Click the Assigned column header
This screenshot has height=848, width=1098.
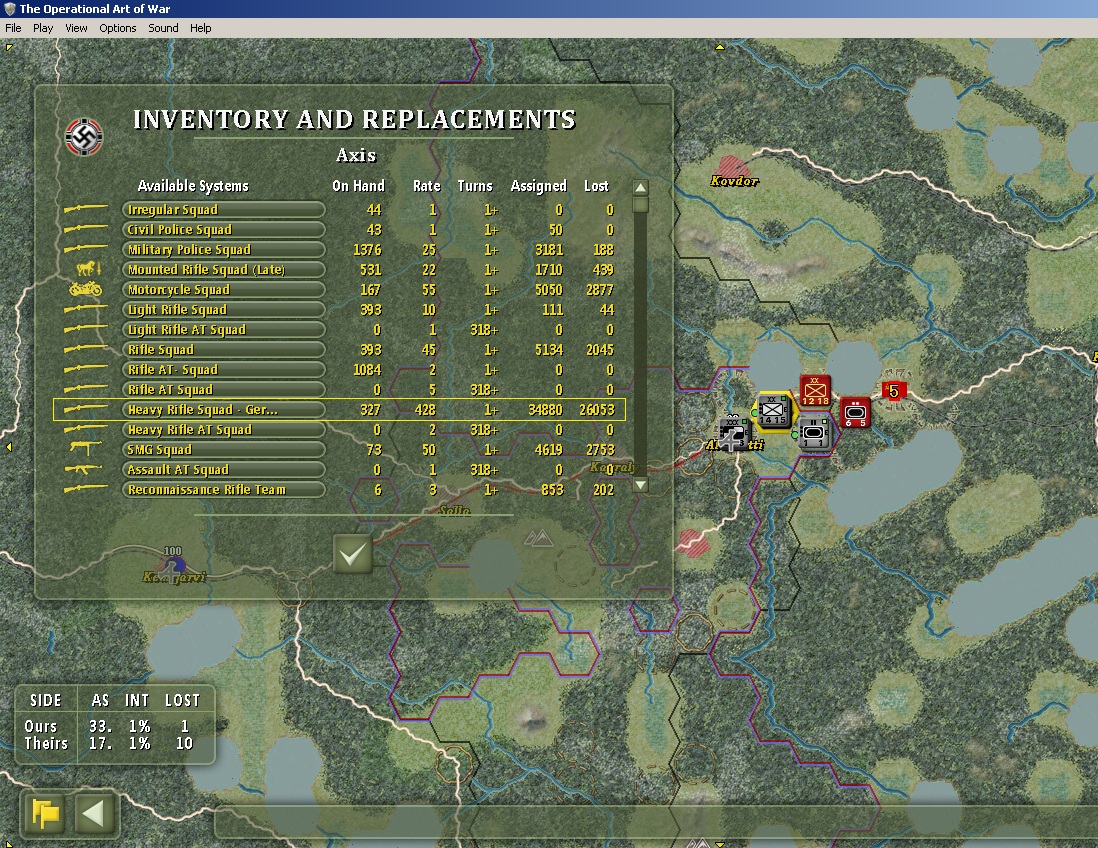[x=538, y=186]
